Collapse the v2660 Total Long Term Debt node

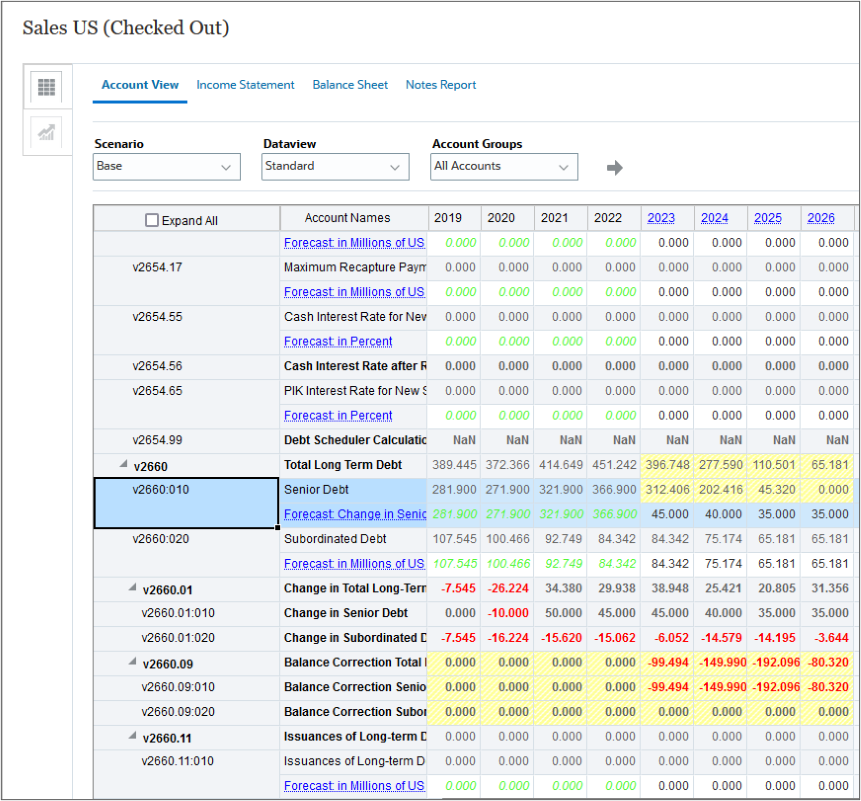(123, 464)
